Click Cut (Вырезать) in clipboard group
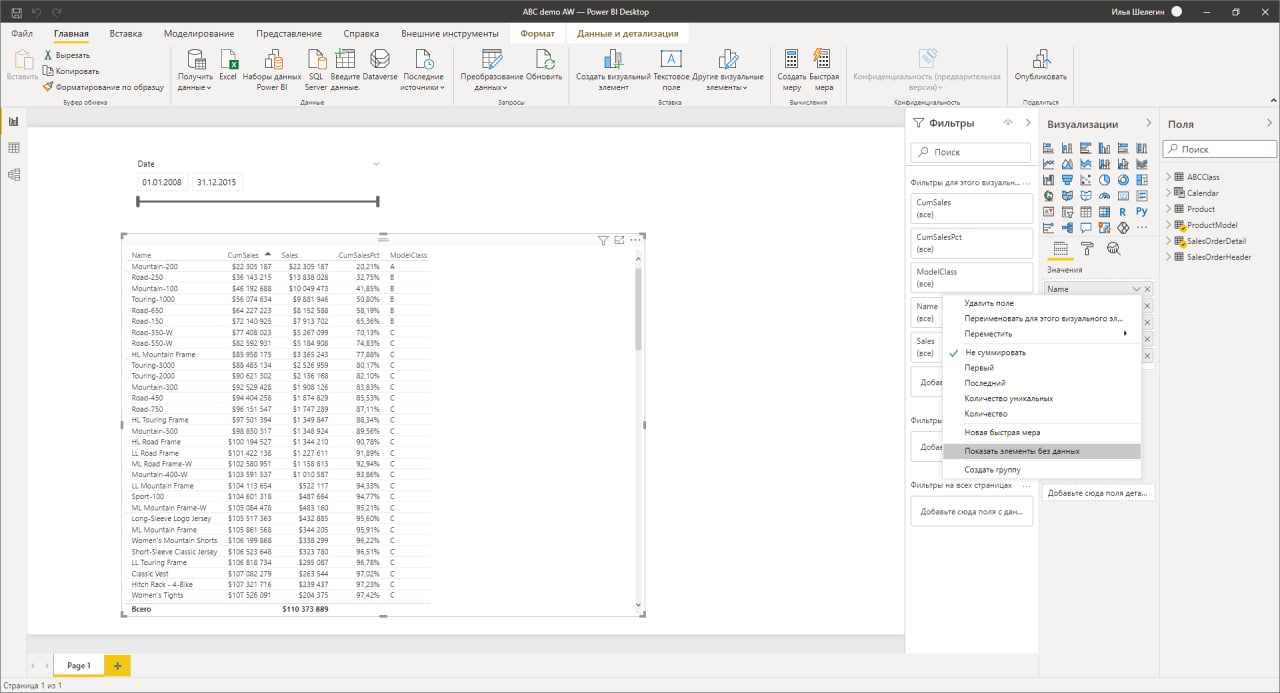This screenshot has width=1280, height=693. [65, 55]
